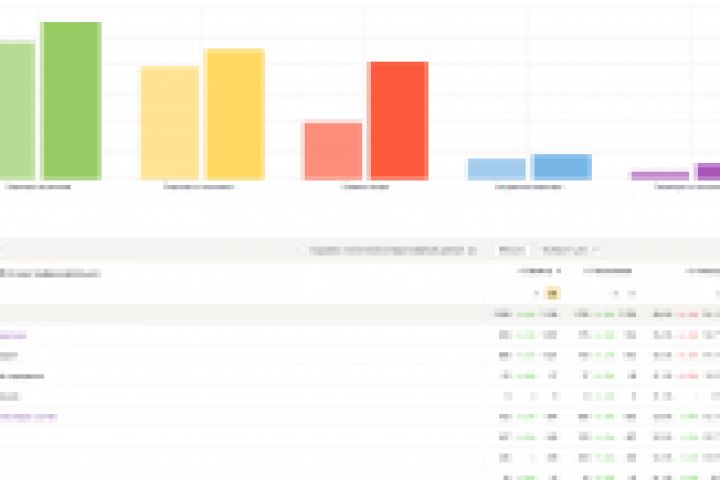720x480 pixels.
Task: Select the light blue chart bar
Action: 496,169
